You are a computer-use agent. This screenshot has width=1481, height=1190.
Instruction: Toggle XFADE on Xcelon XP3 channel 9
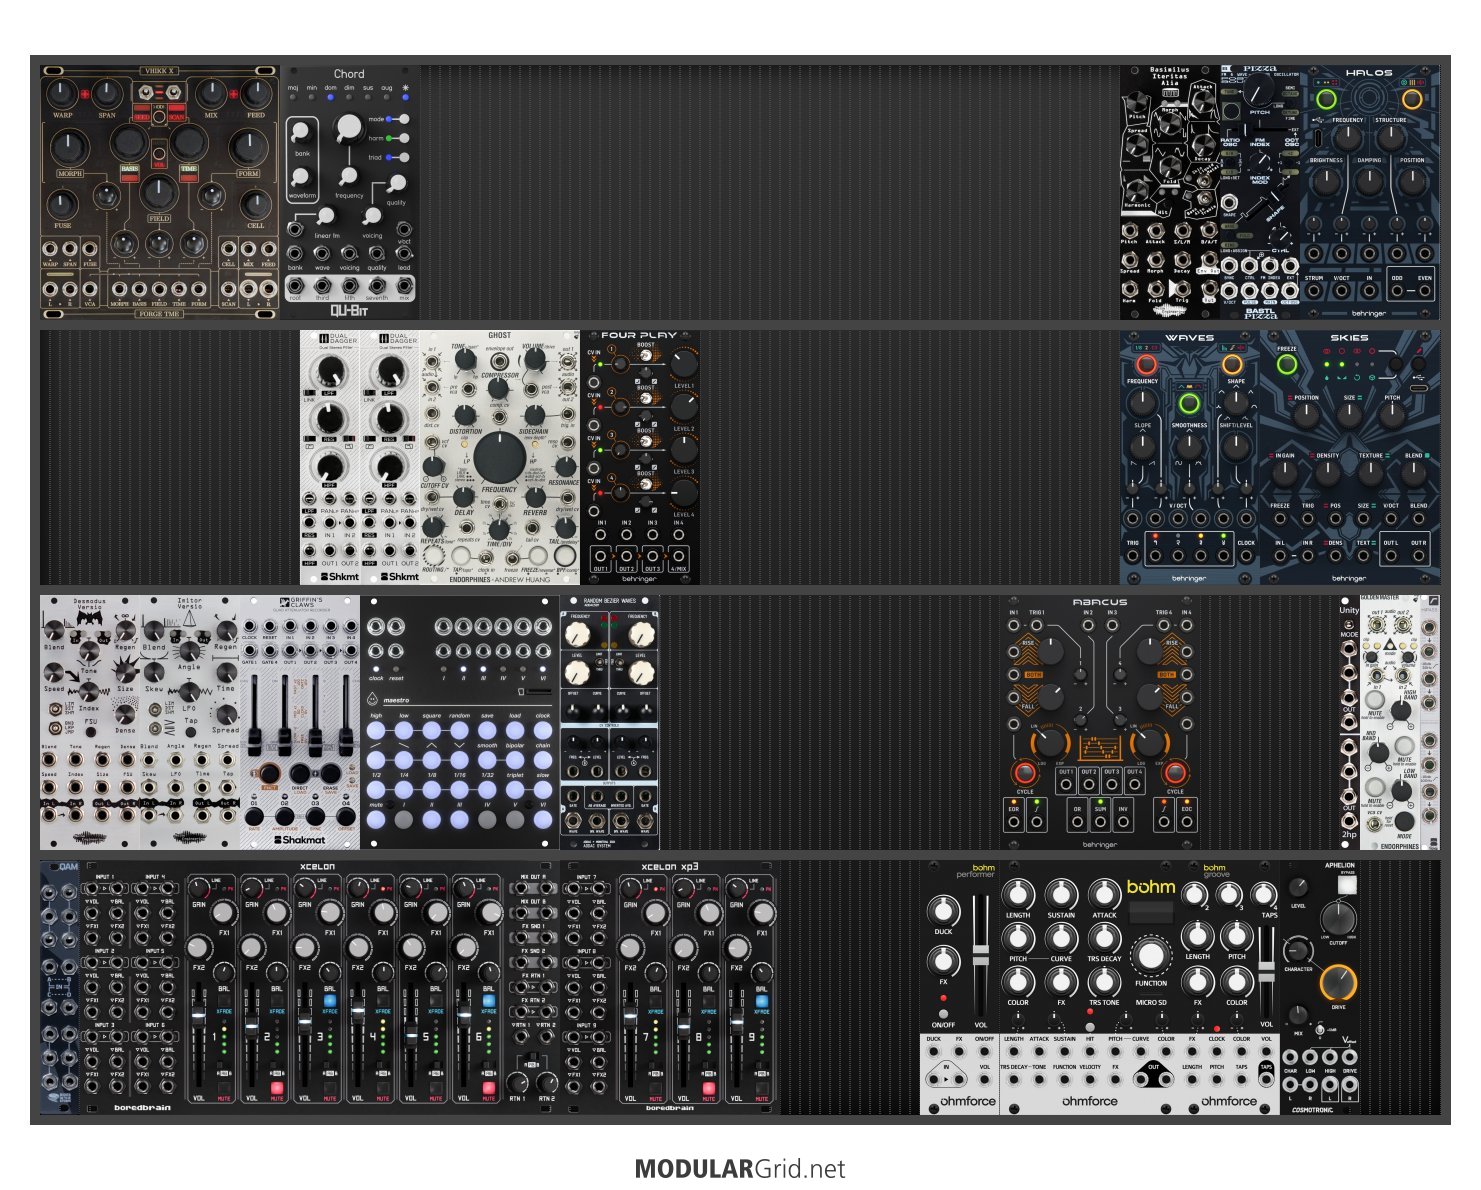pos(762,1001)
